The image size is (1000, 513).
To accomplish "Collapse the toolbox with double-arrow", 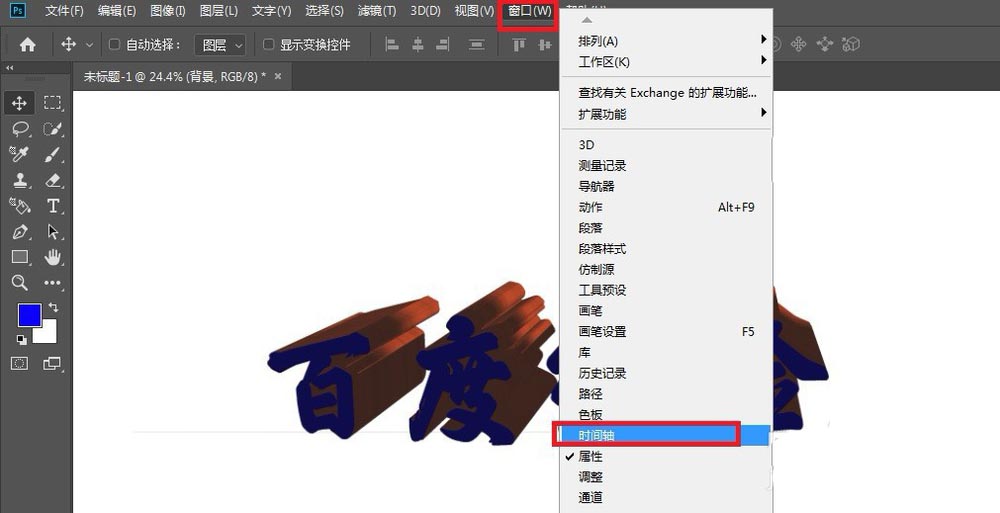I will point(10,68).
